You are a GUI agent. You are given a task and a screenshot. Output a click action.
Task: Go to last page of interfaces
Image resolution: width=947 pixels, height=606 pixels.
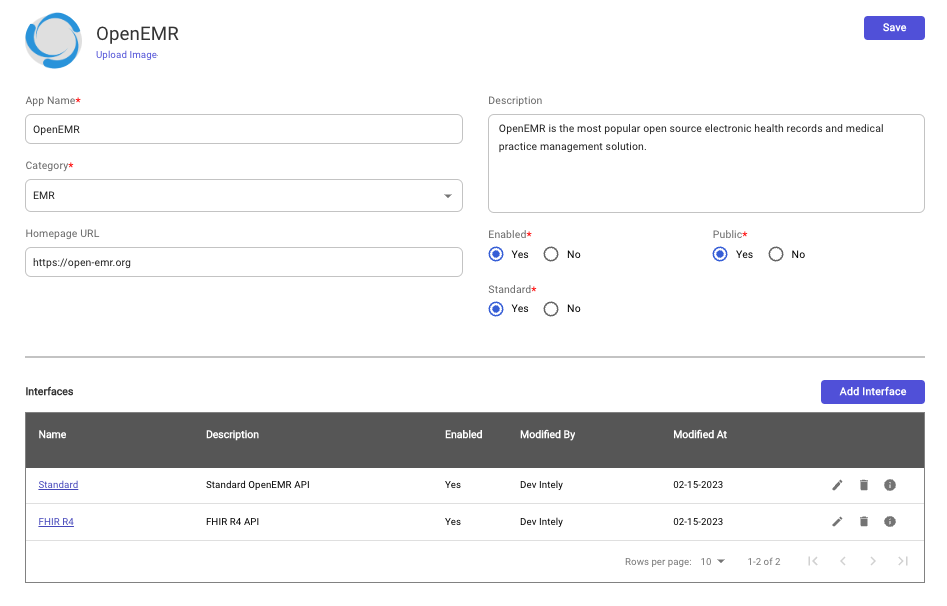click(903, 561)
